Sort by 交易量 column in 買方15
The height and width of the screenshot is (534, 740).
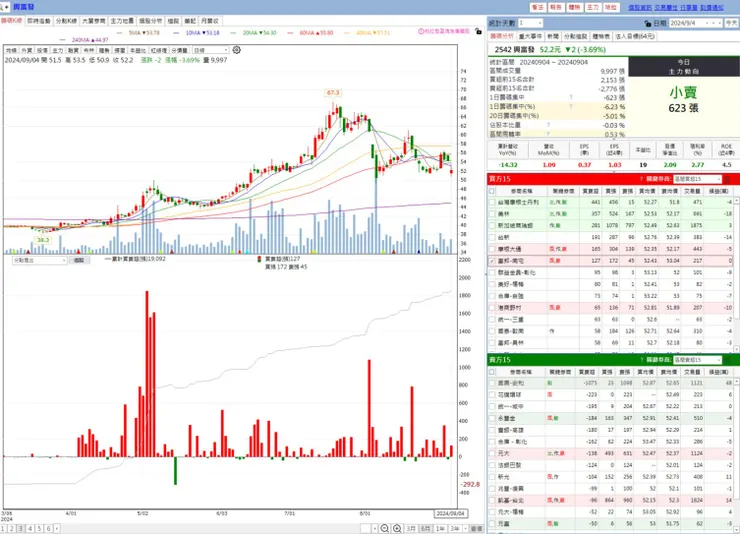692,191
